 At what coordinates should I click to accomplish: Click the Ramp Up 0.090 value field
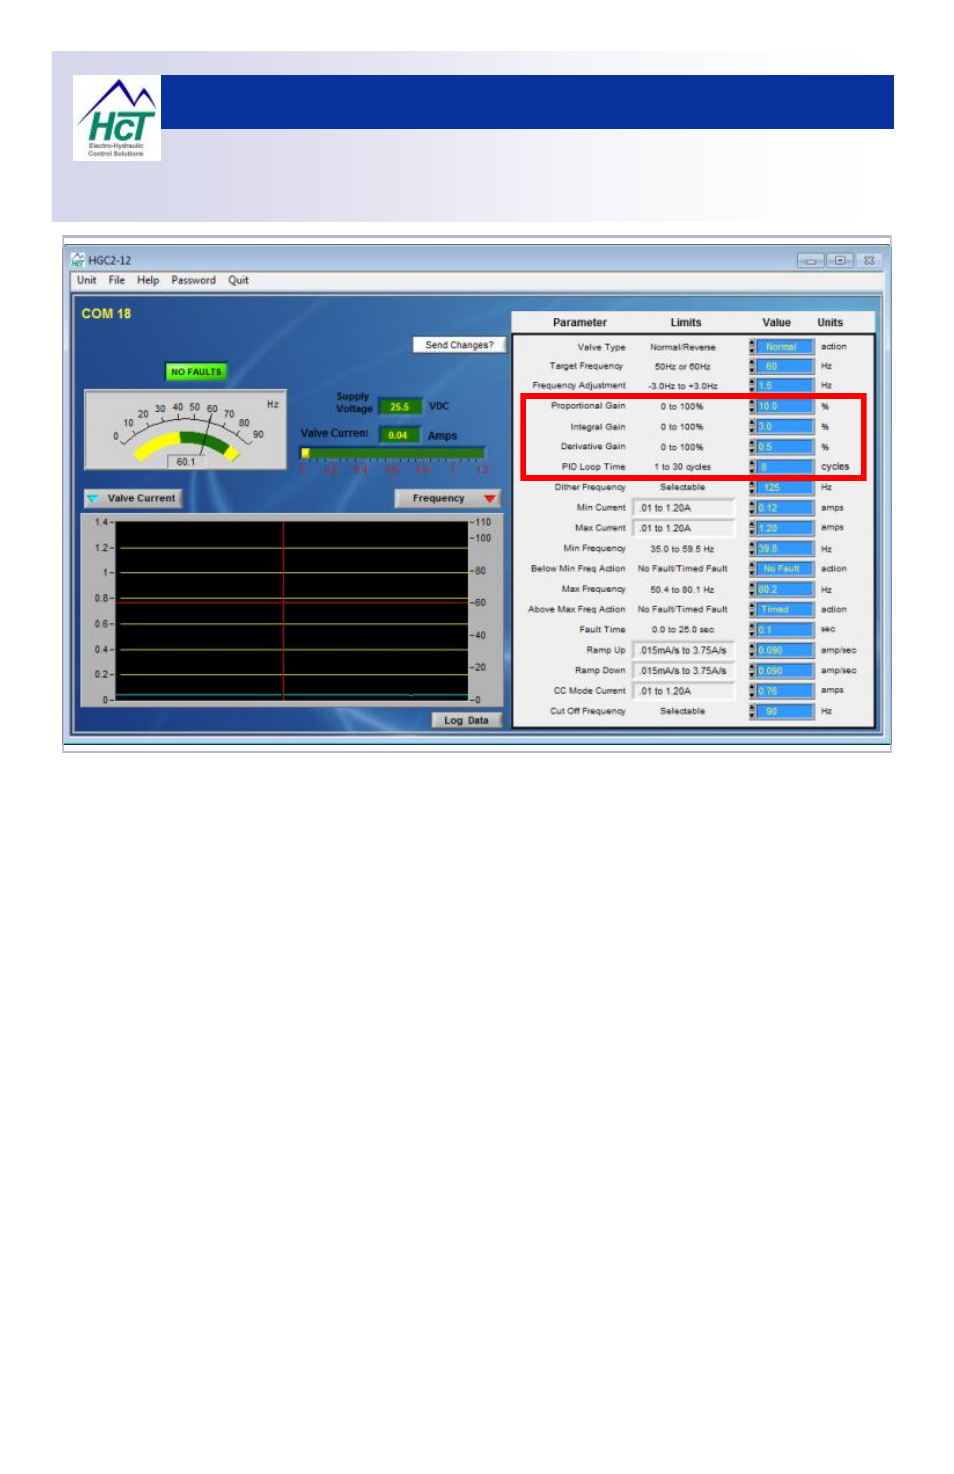point(785,650)
